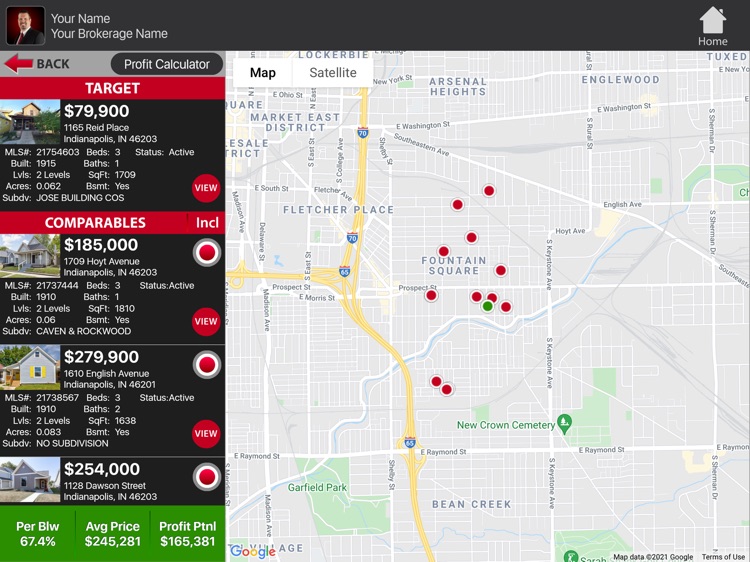Screen dimensions: 750x562
Task: Click the COMPARABLES section header
Action: coord(95,222)
